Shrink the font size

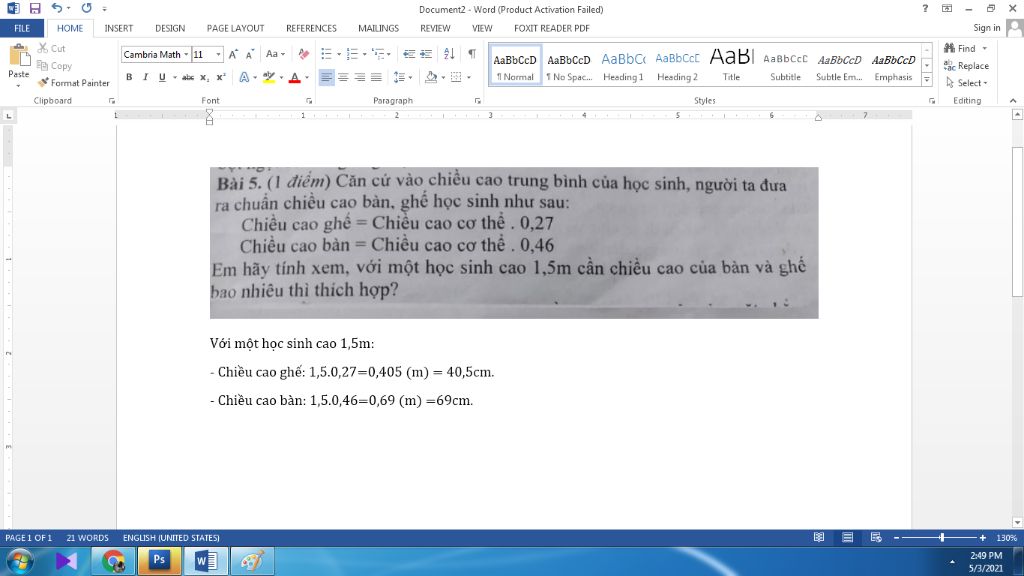[x=249, y=54]
